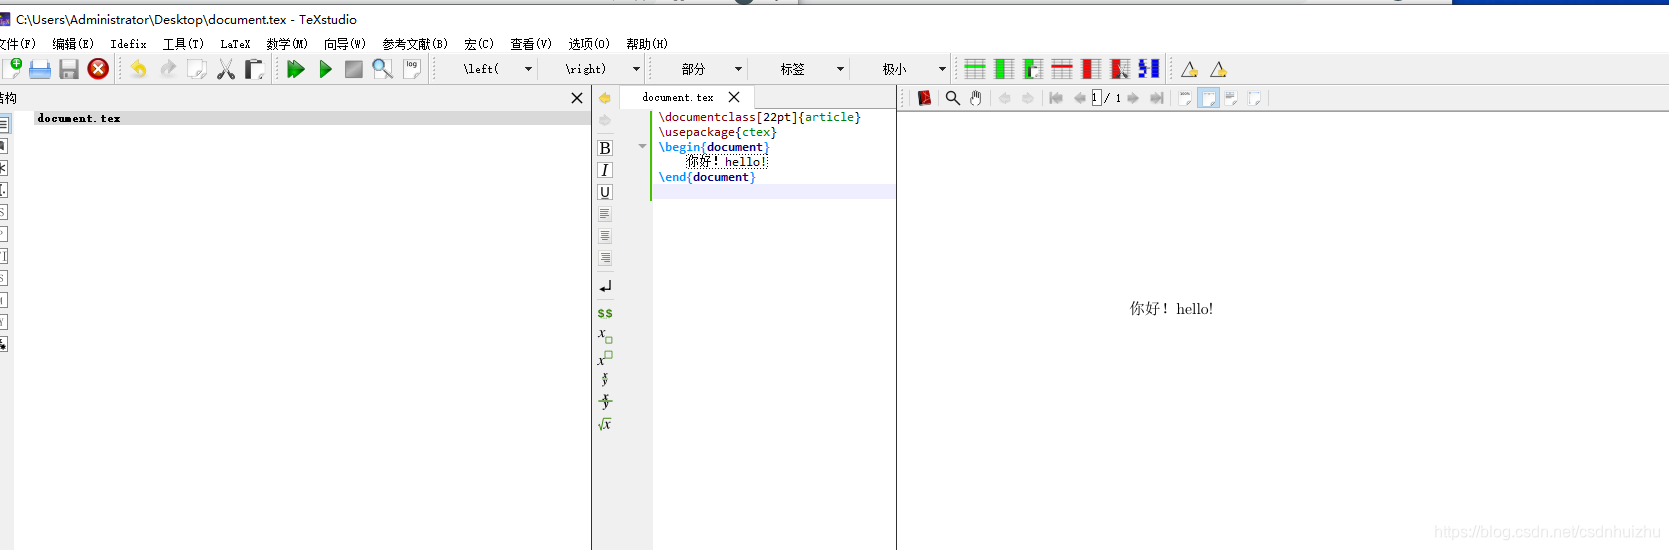The height and width of the screenshot is (550, 1669).
Task: Open the 查看(V) menu
Action: 531,44
